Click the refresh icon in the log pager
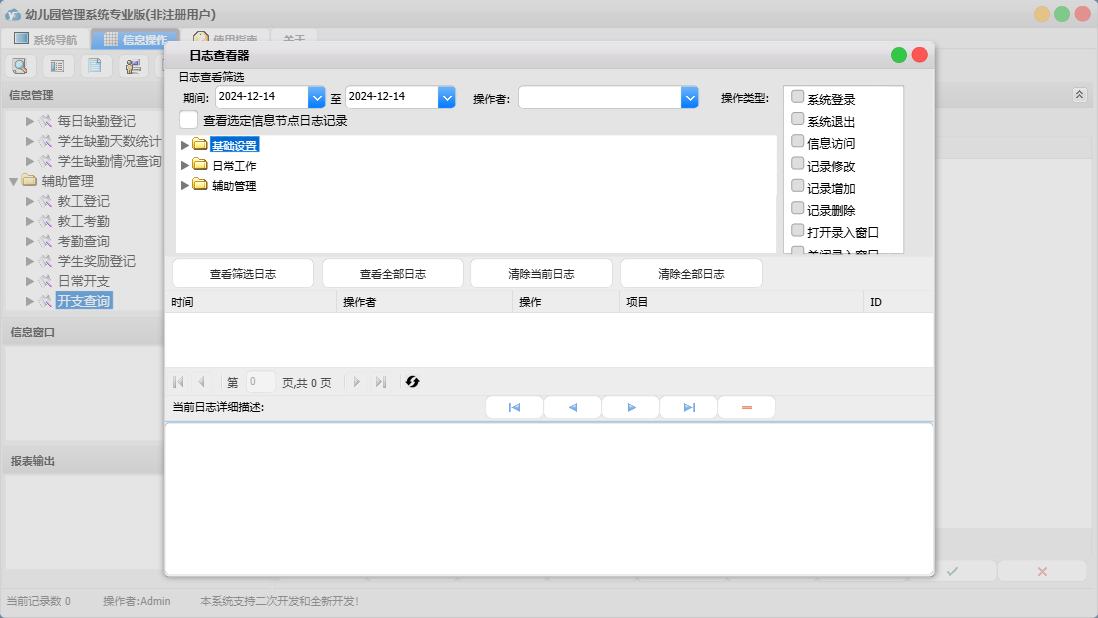This screenshot has height=618, width=1098. pyautogui.click(x=412, y=382)
